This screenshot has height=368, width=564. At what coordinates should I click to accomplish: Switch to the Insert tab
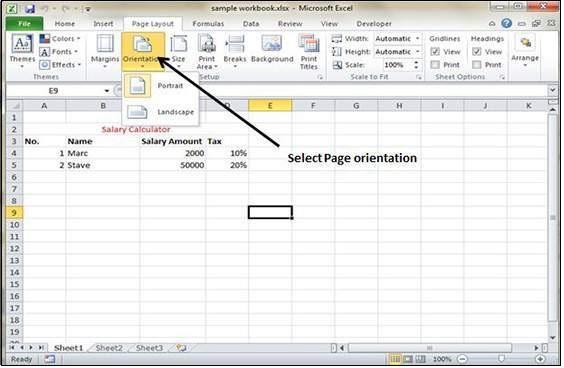click(103, 24)
